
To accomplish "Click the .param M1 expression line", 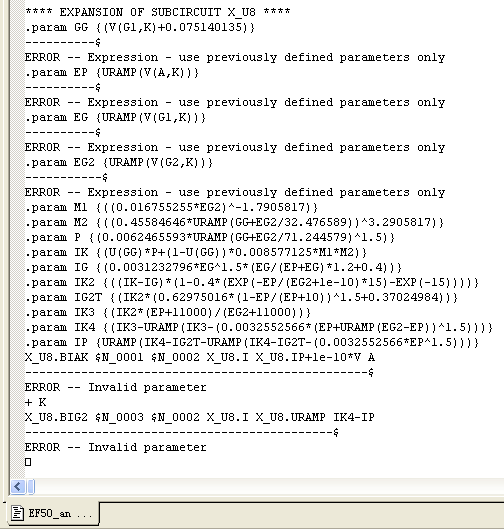I will point(171,207).
